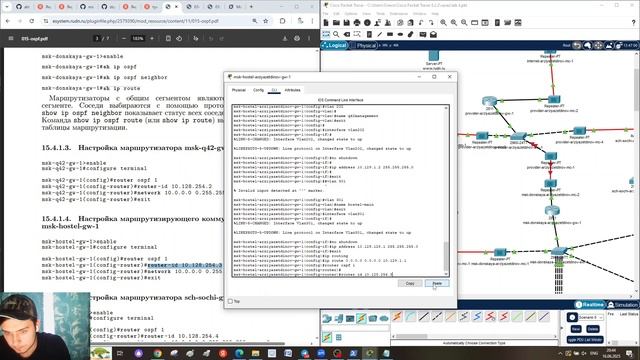Click the PDF page number field
Screen dimensions: 640x360
pos(97,38)
